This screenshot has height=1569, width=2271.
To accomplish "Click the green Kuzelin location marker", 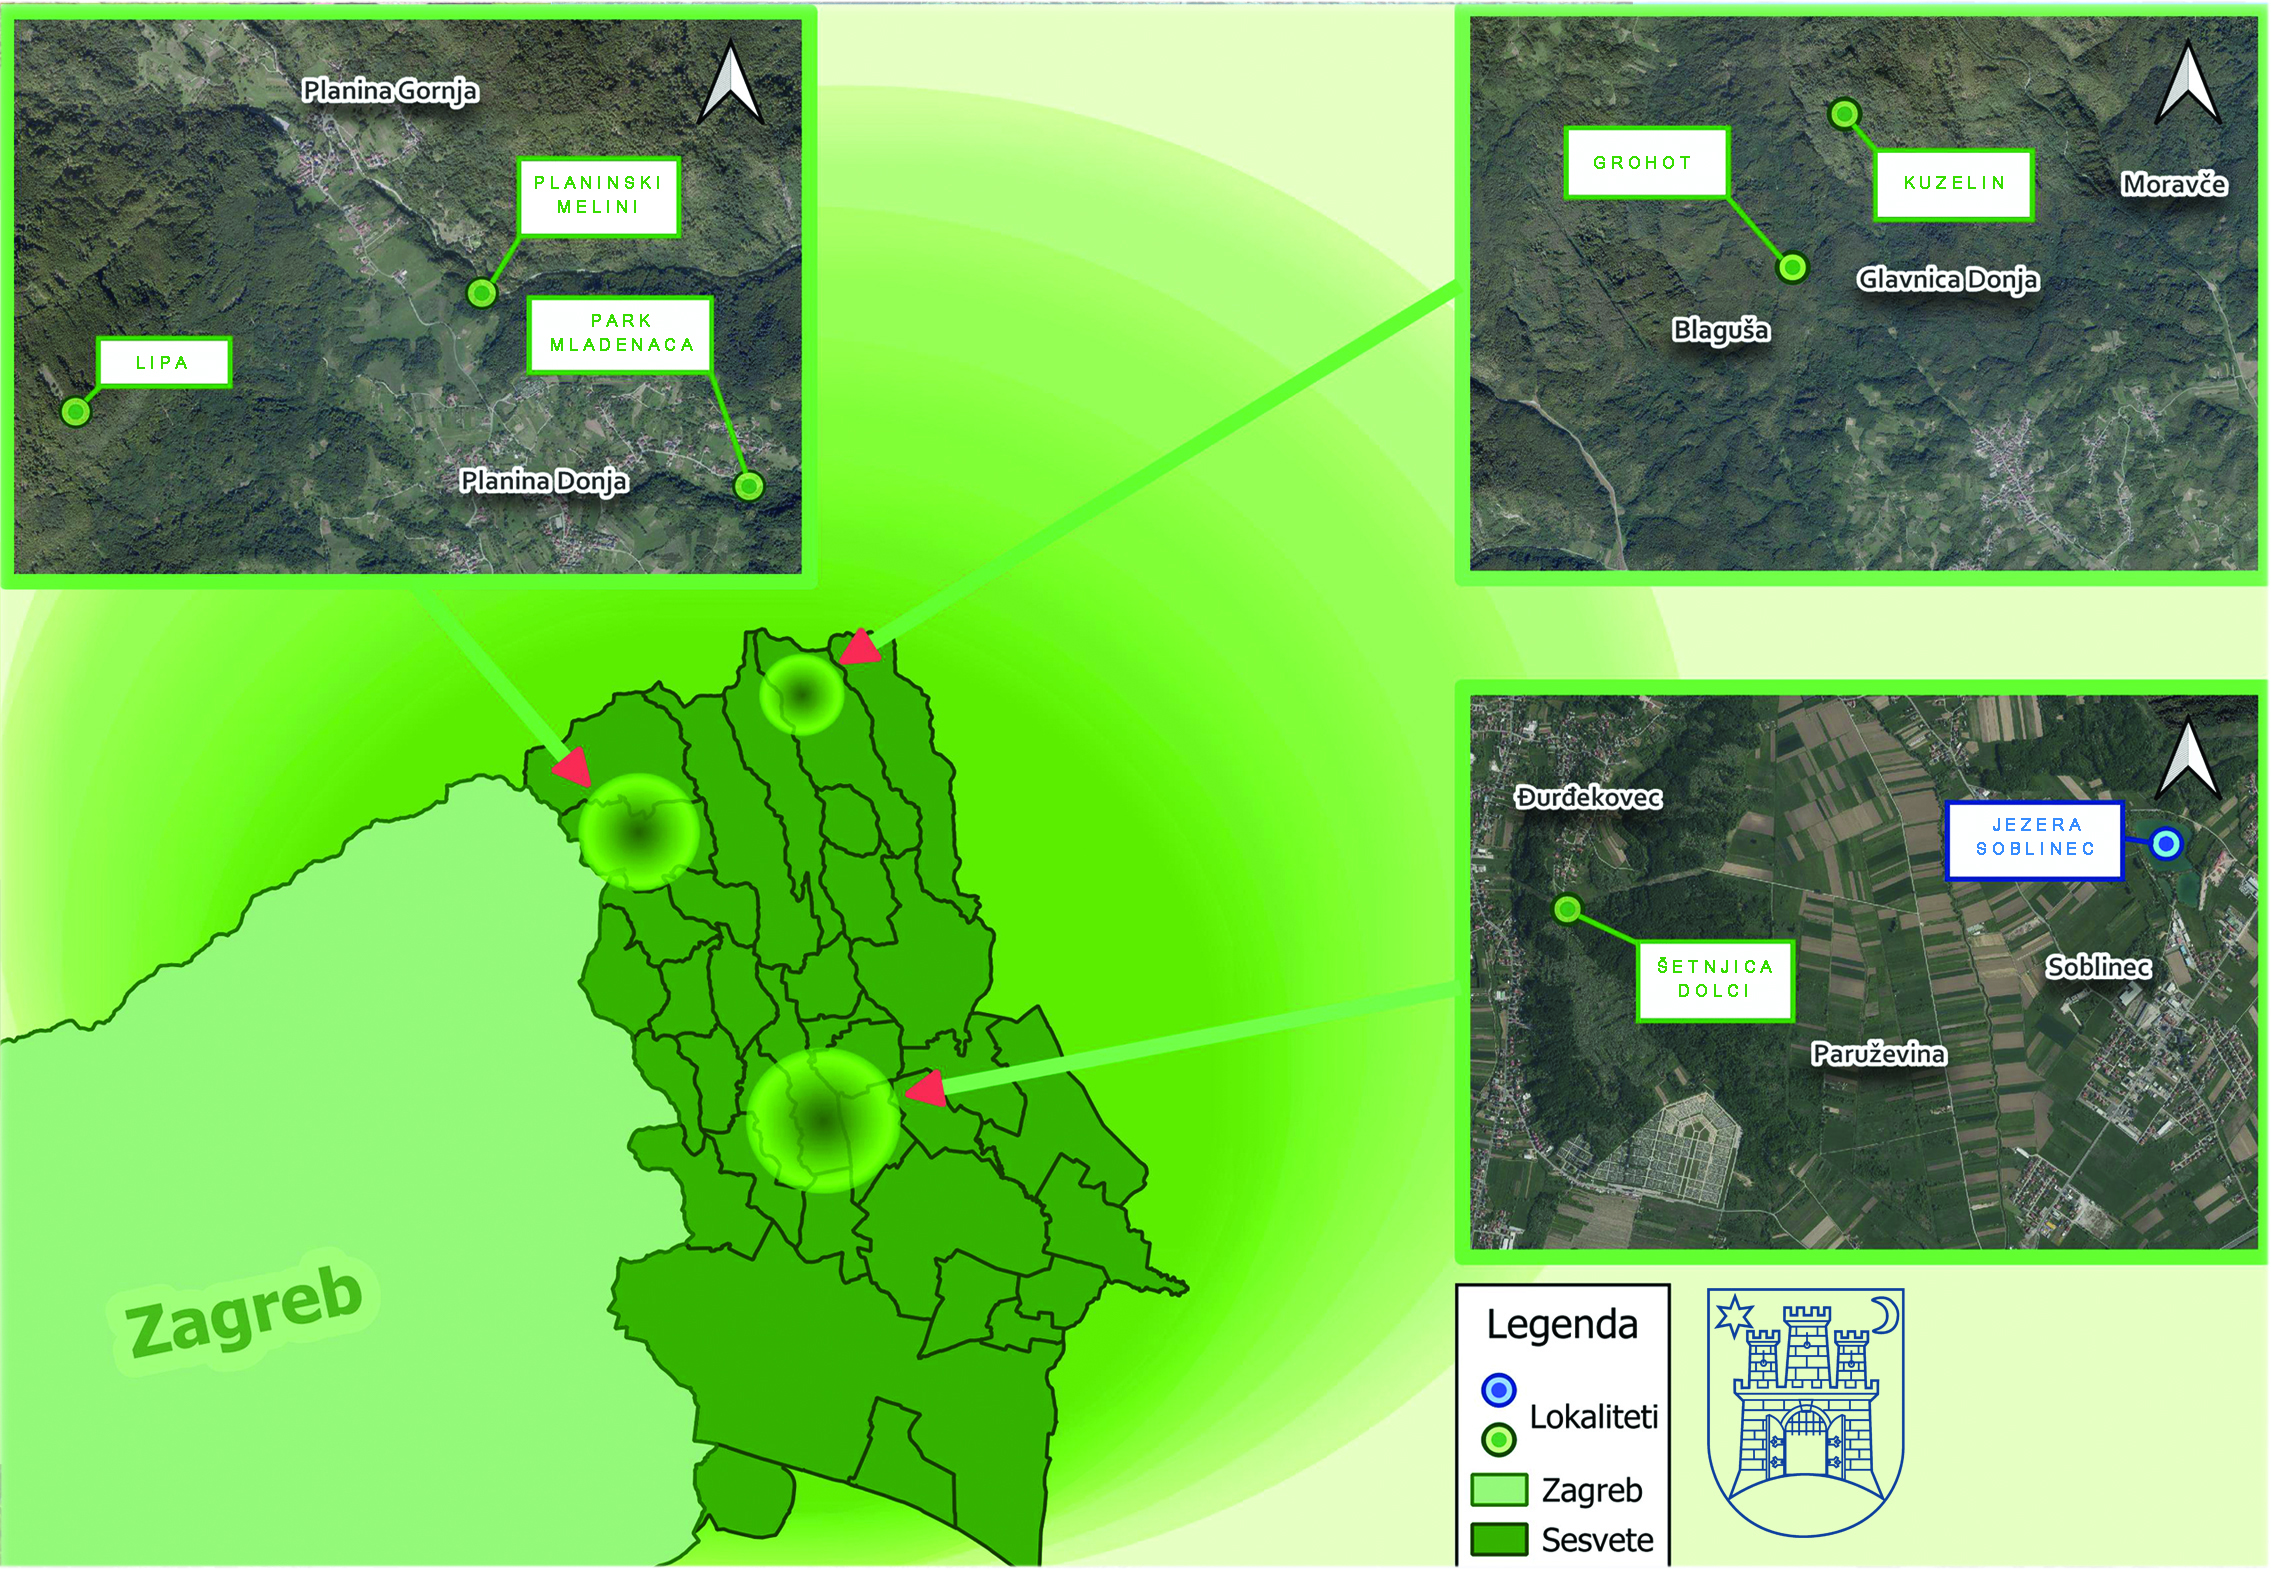I will 1844,114.
